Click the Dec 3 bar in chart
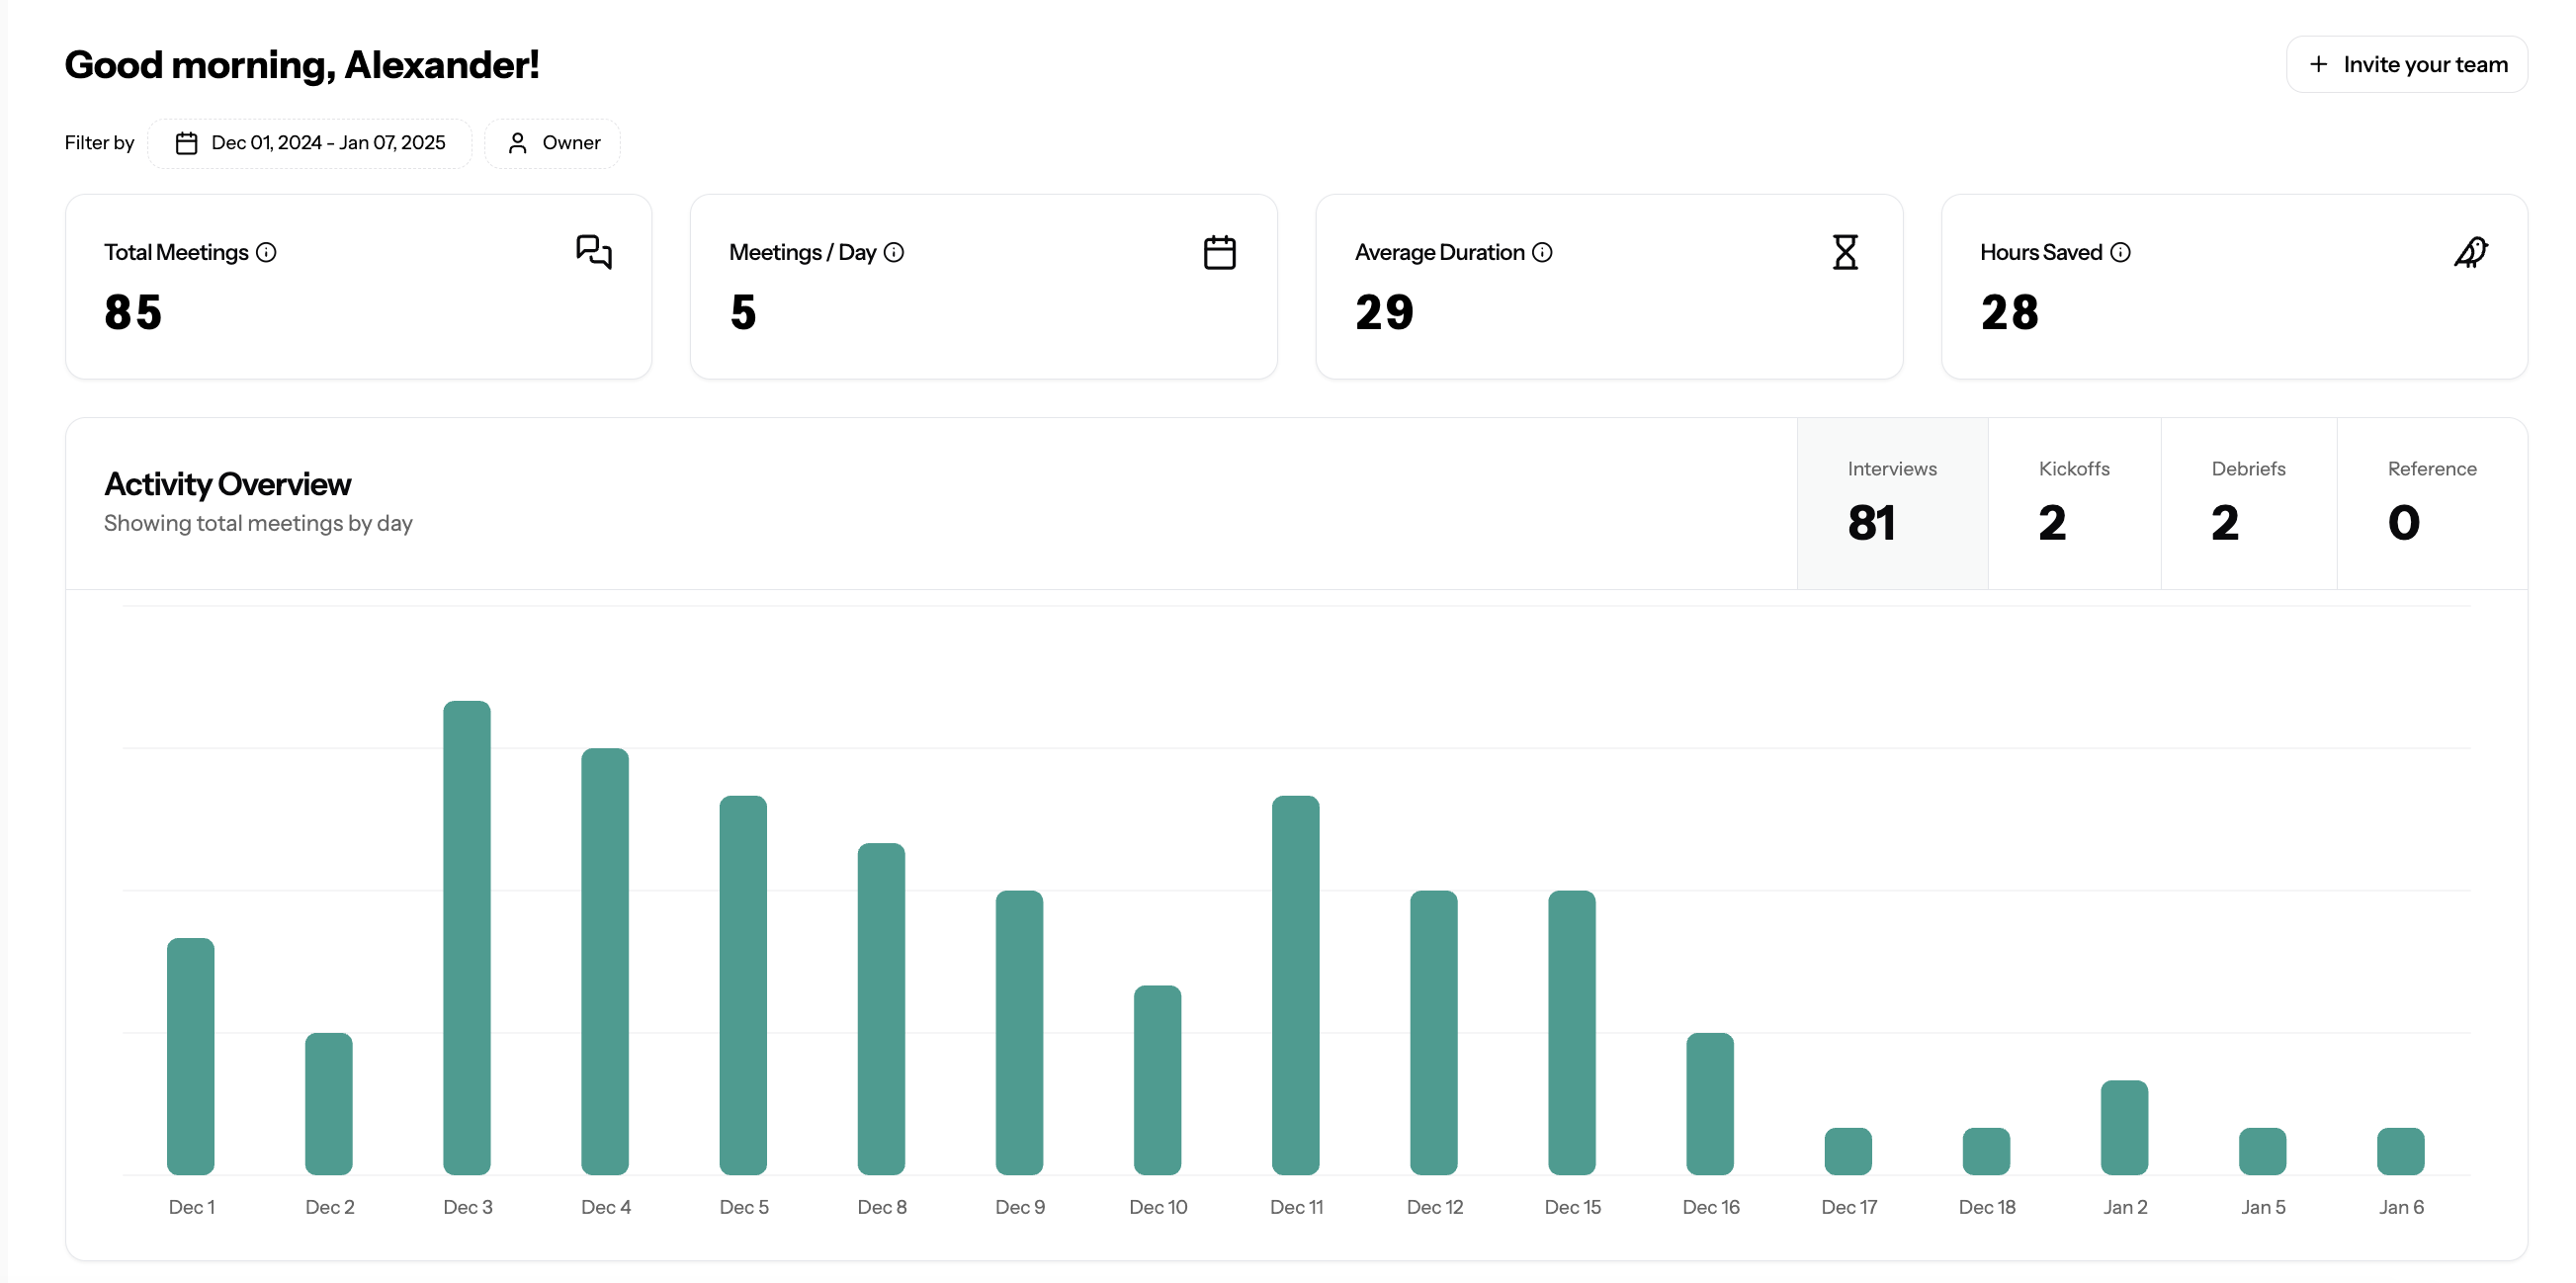Viewport: 2576px width, 1283px height. click(x=467, y=937)
